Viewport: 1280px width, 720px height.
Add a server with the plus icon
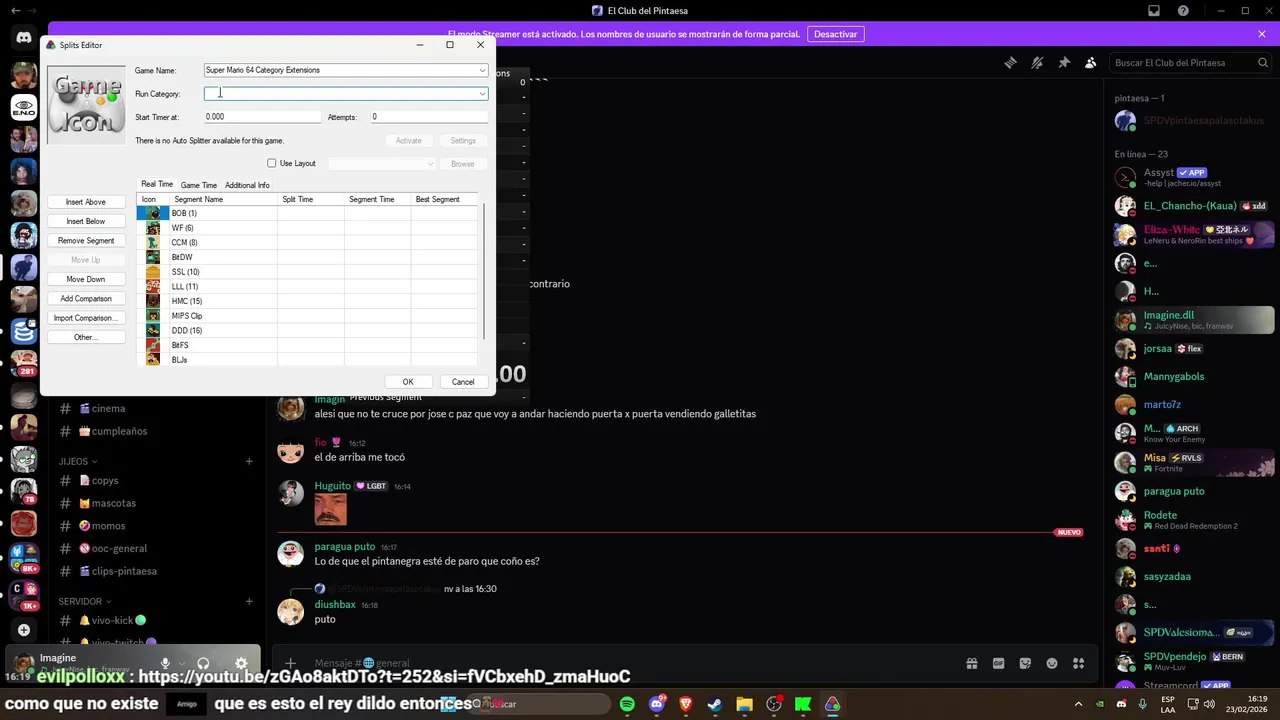point(24,631)
